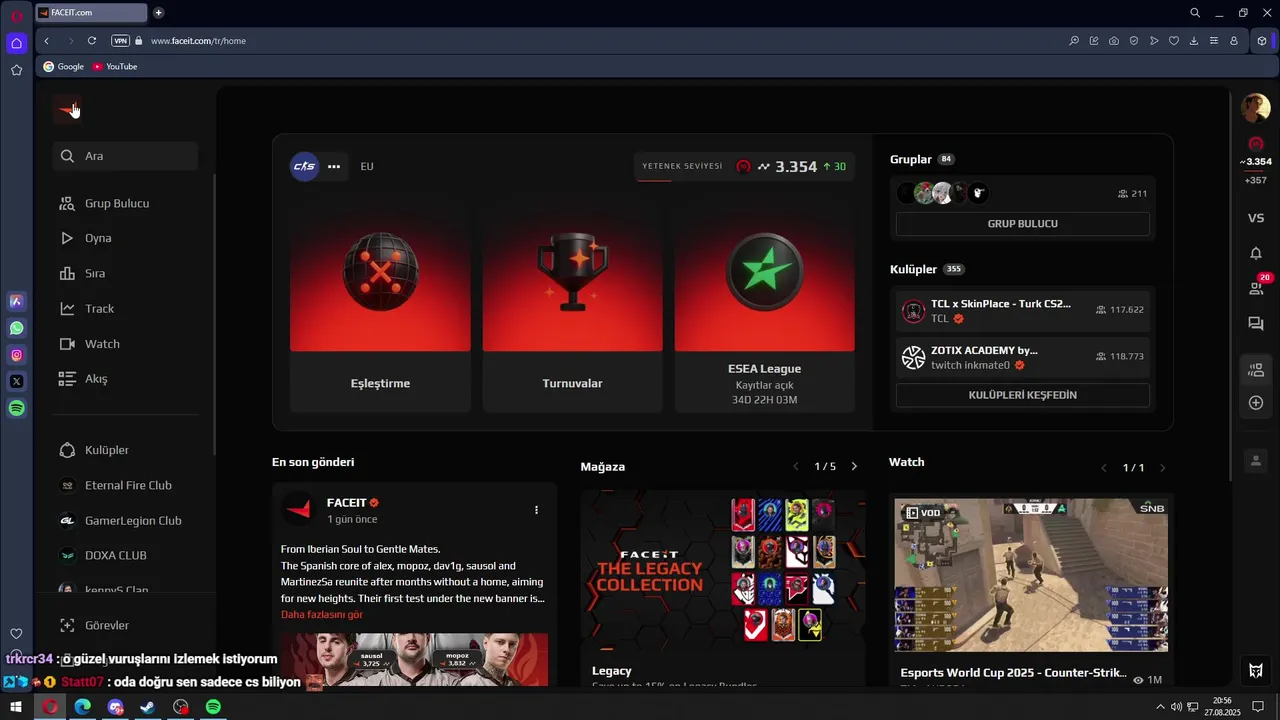Select the Turnuvalar card
1280x720 pixels.
[572, 311]
